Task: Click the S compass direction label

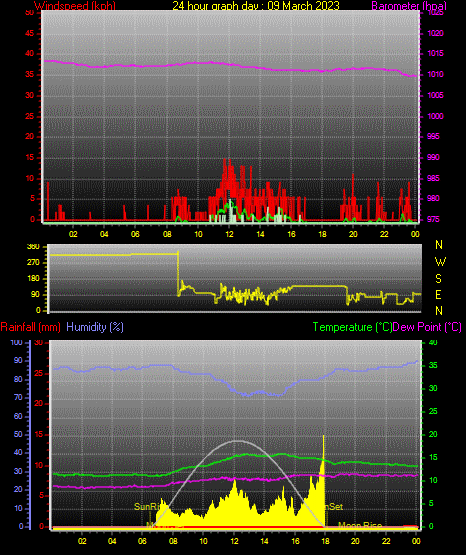Action: coord(438,279)
